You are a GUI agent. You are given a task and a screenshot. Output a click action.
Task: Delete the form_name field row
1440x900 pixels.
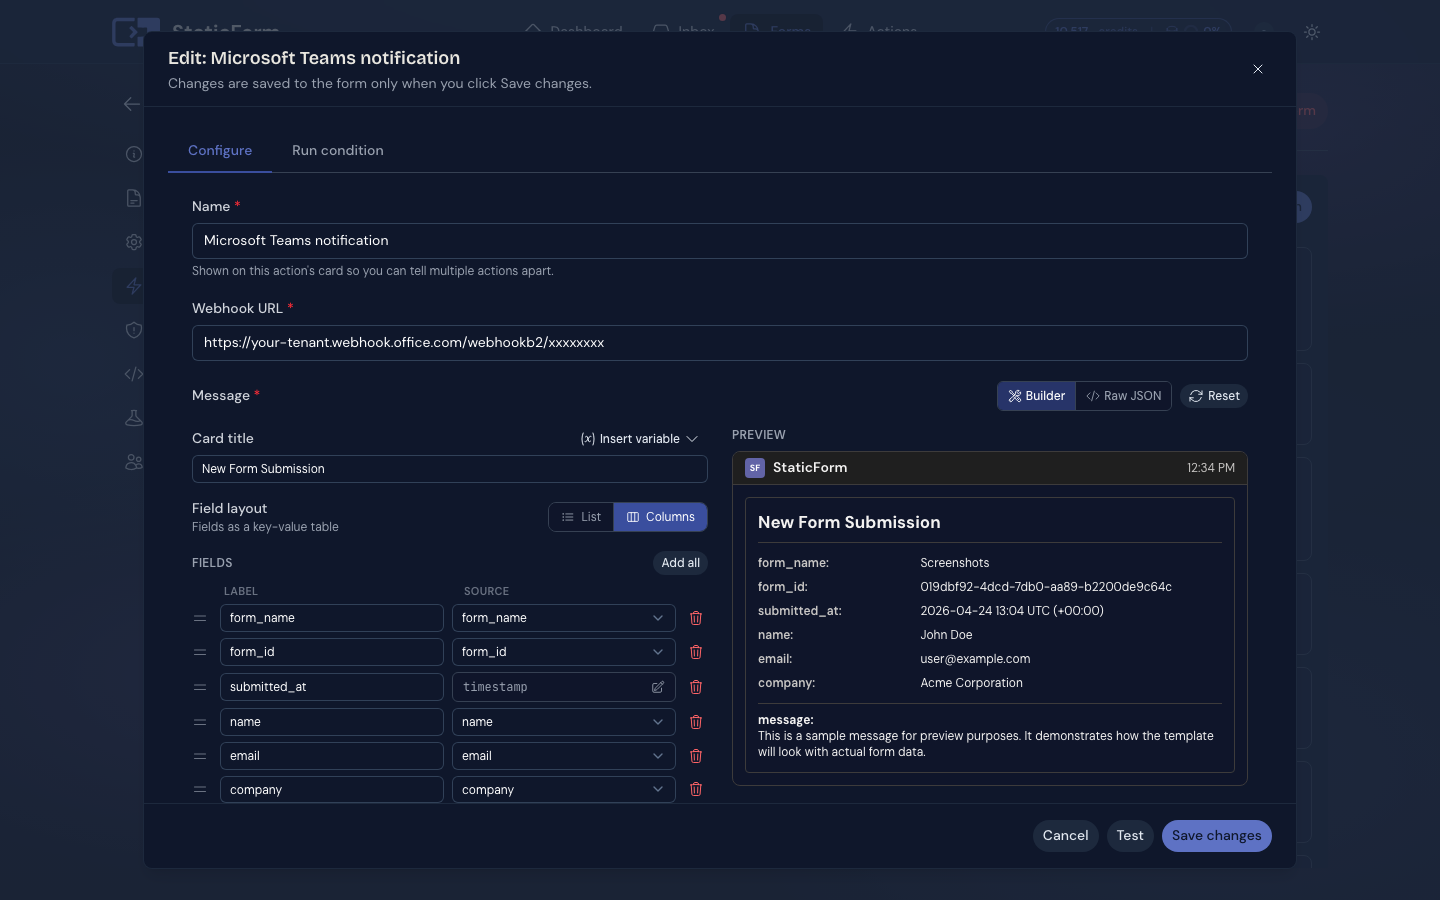click(696, 618)
